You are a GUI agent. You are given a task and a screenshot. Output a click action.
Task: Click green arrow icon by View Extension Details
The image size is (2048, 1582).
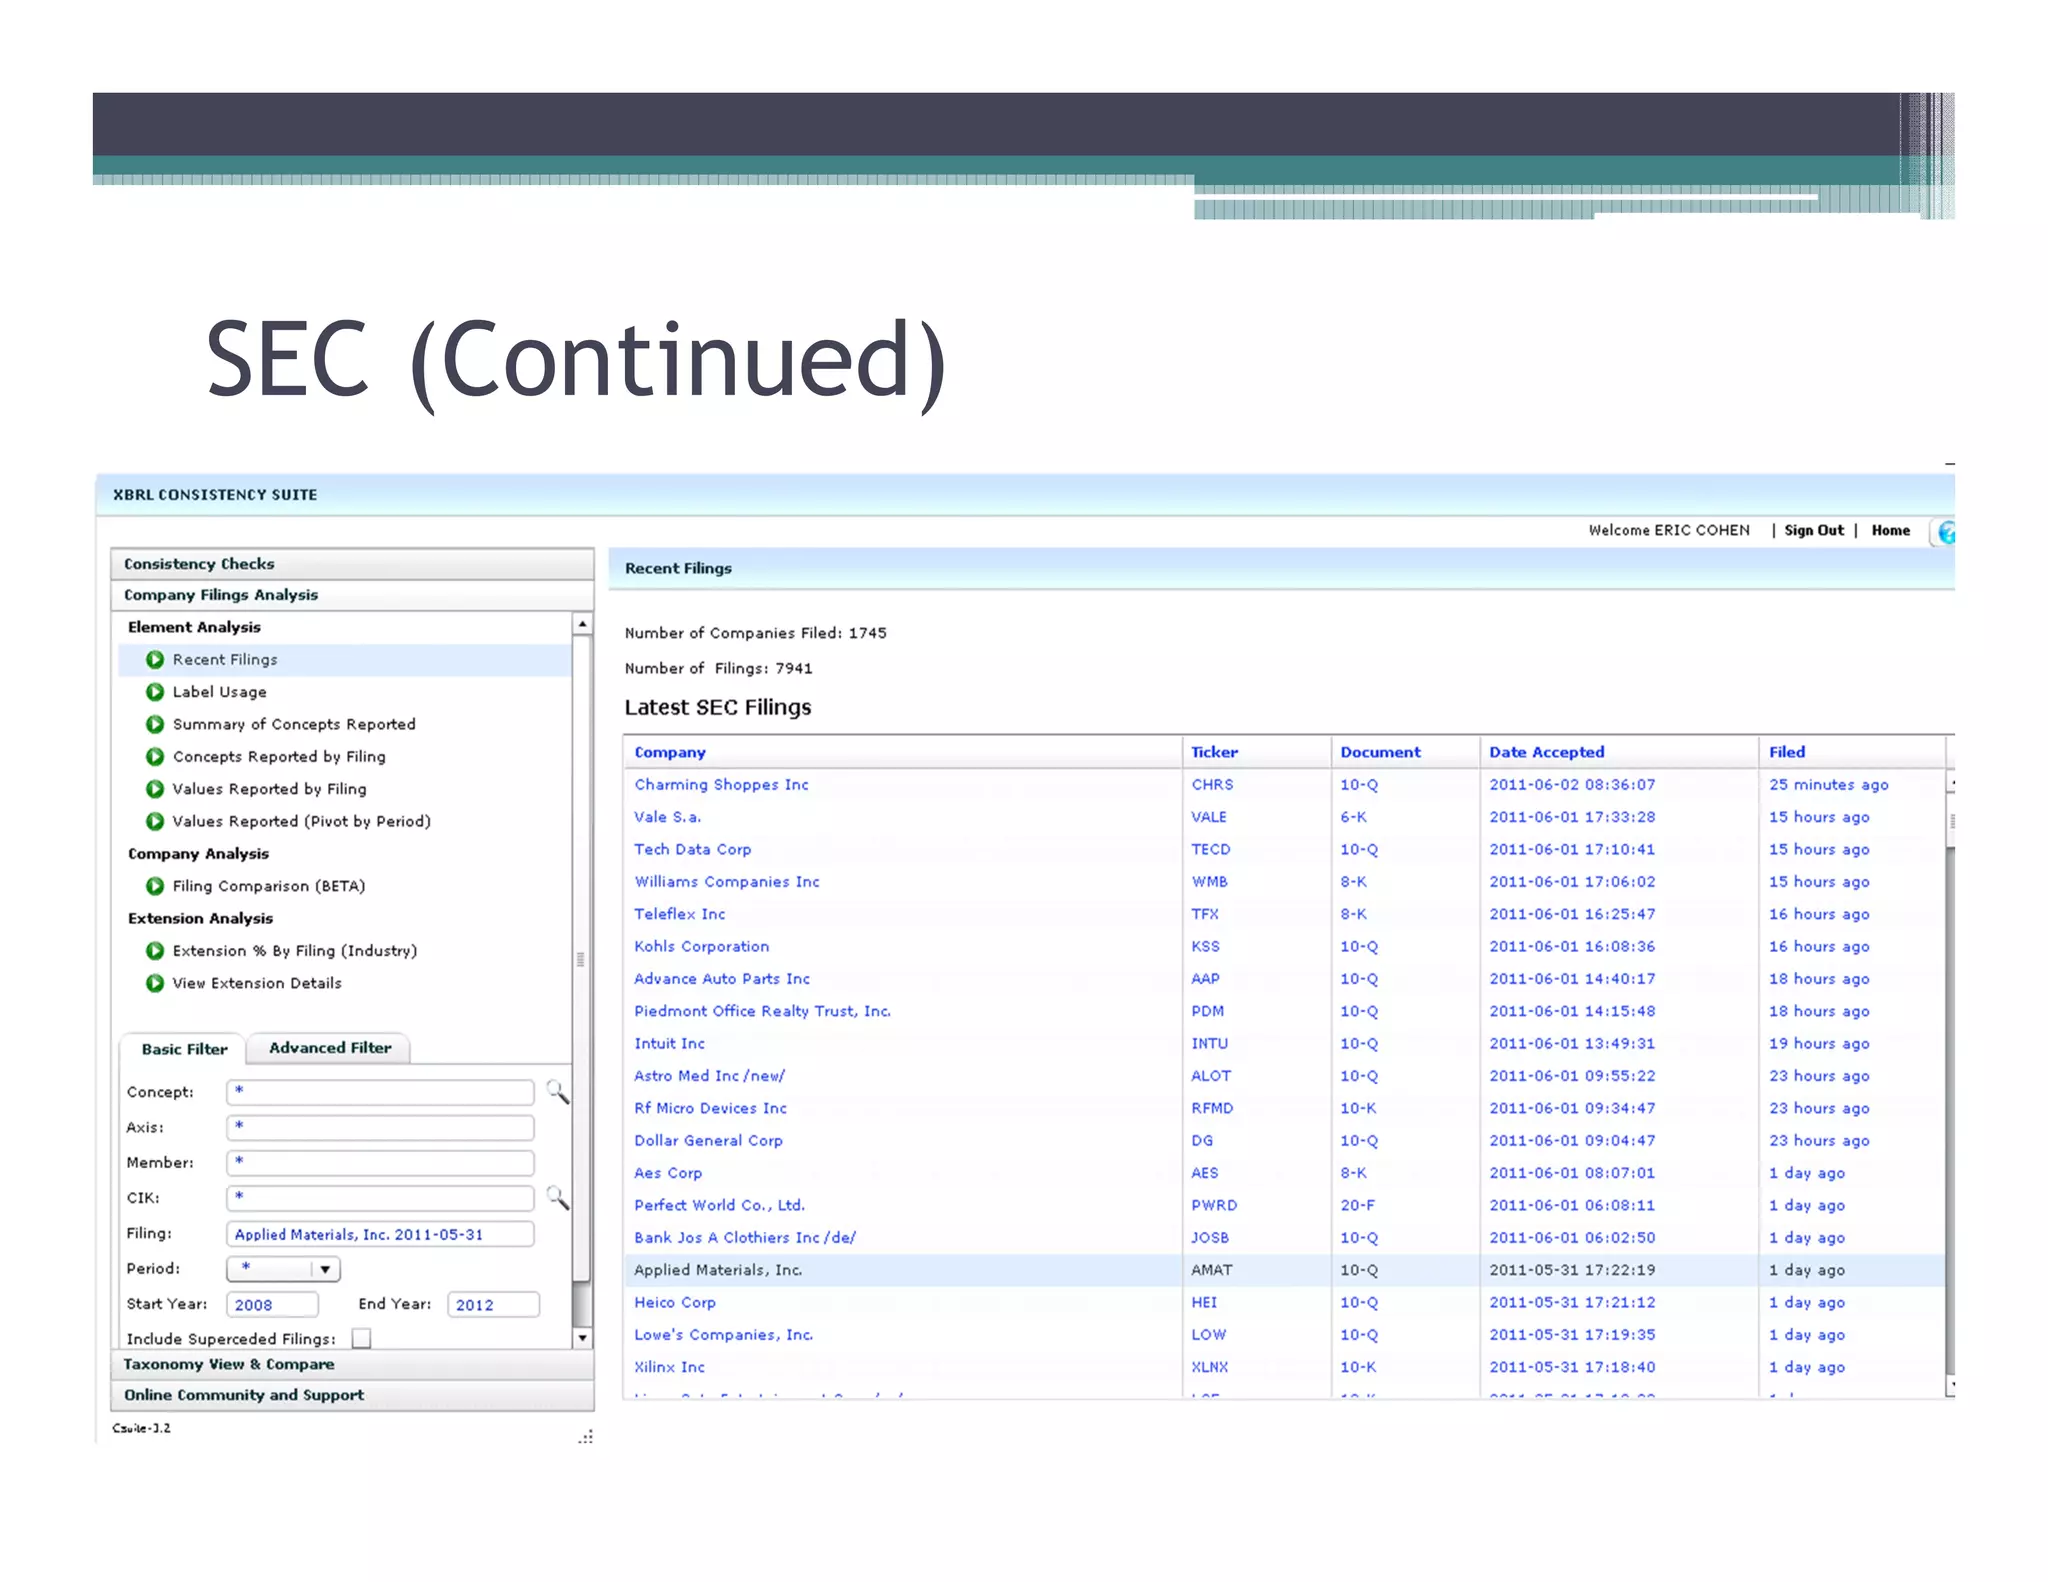coord(155,983)
